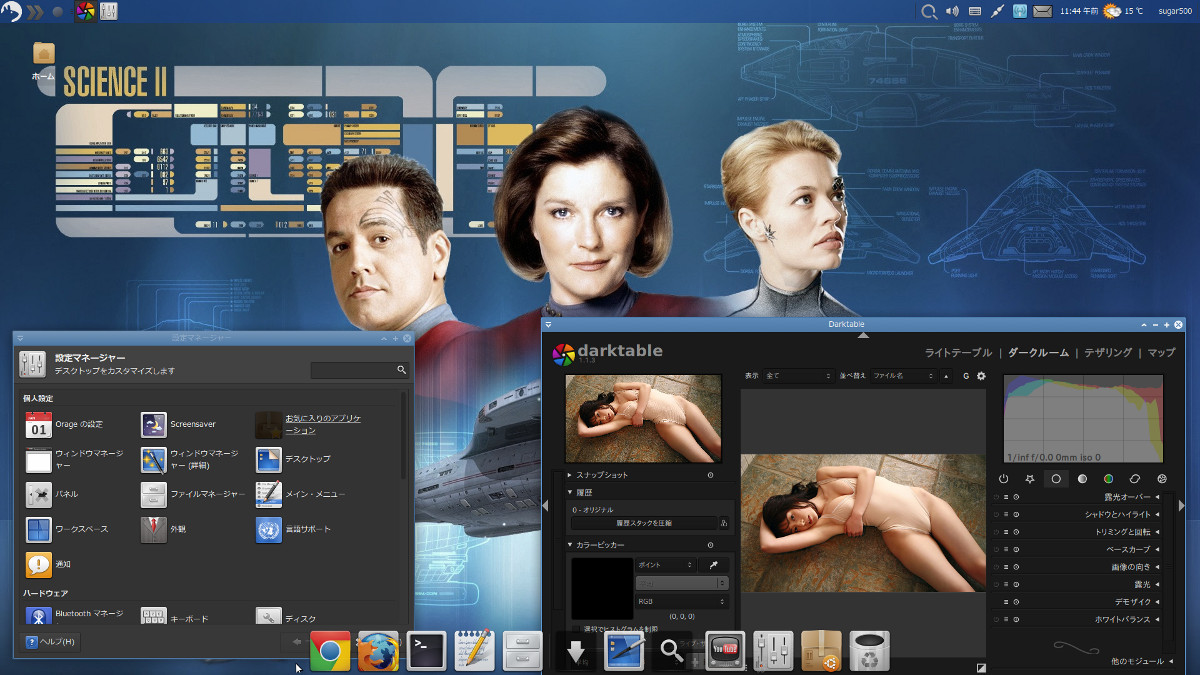Toggle the sort order arrow button

947,376
